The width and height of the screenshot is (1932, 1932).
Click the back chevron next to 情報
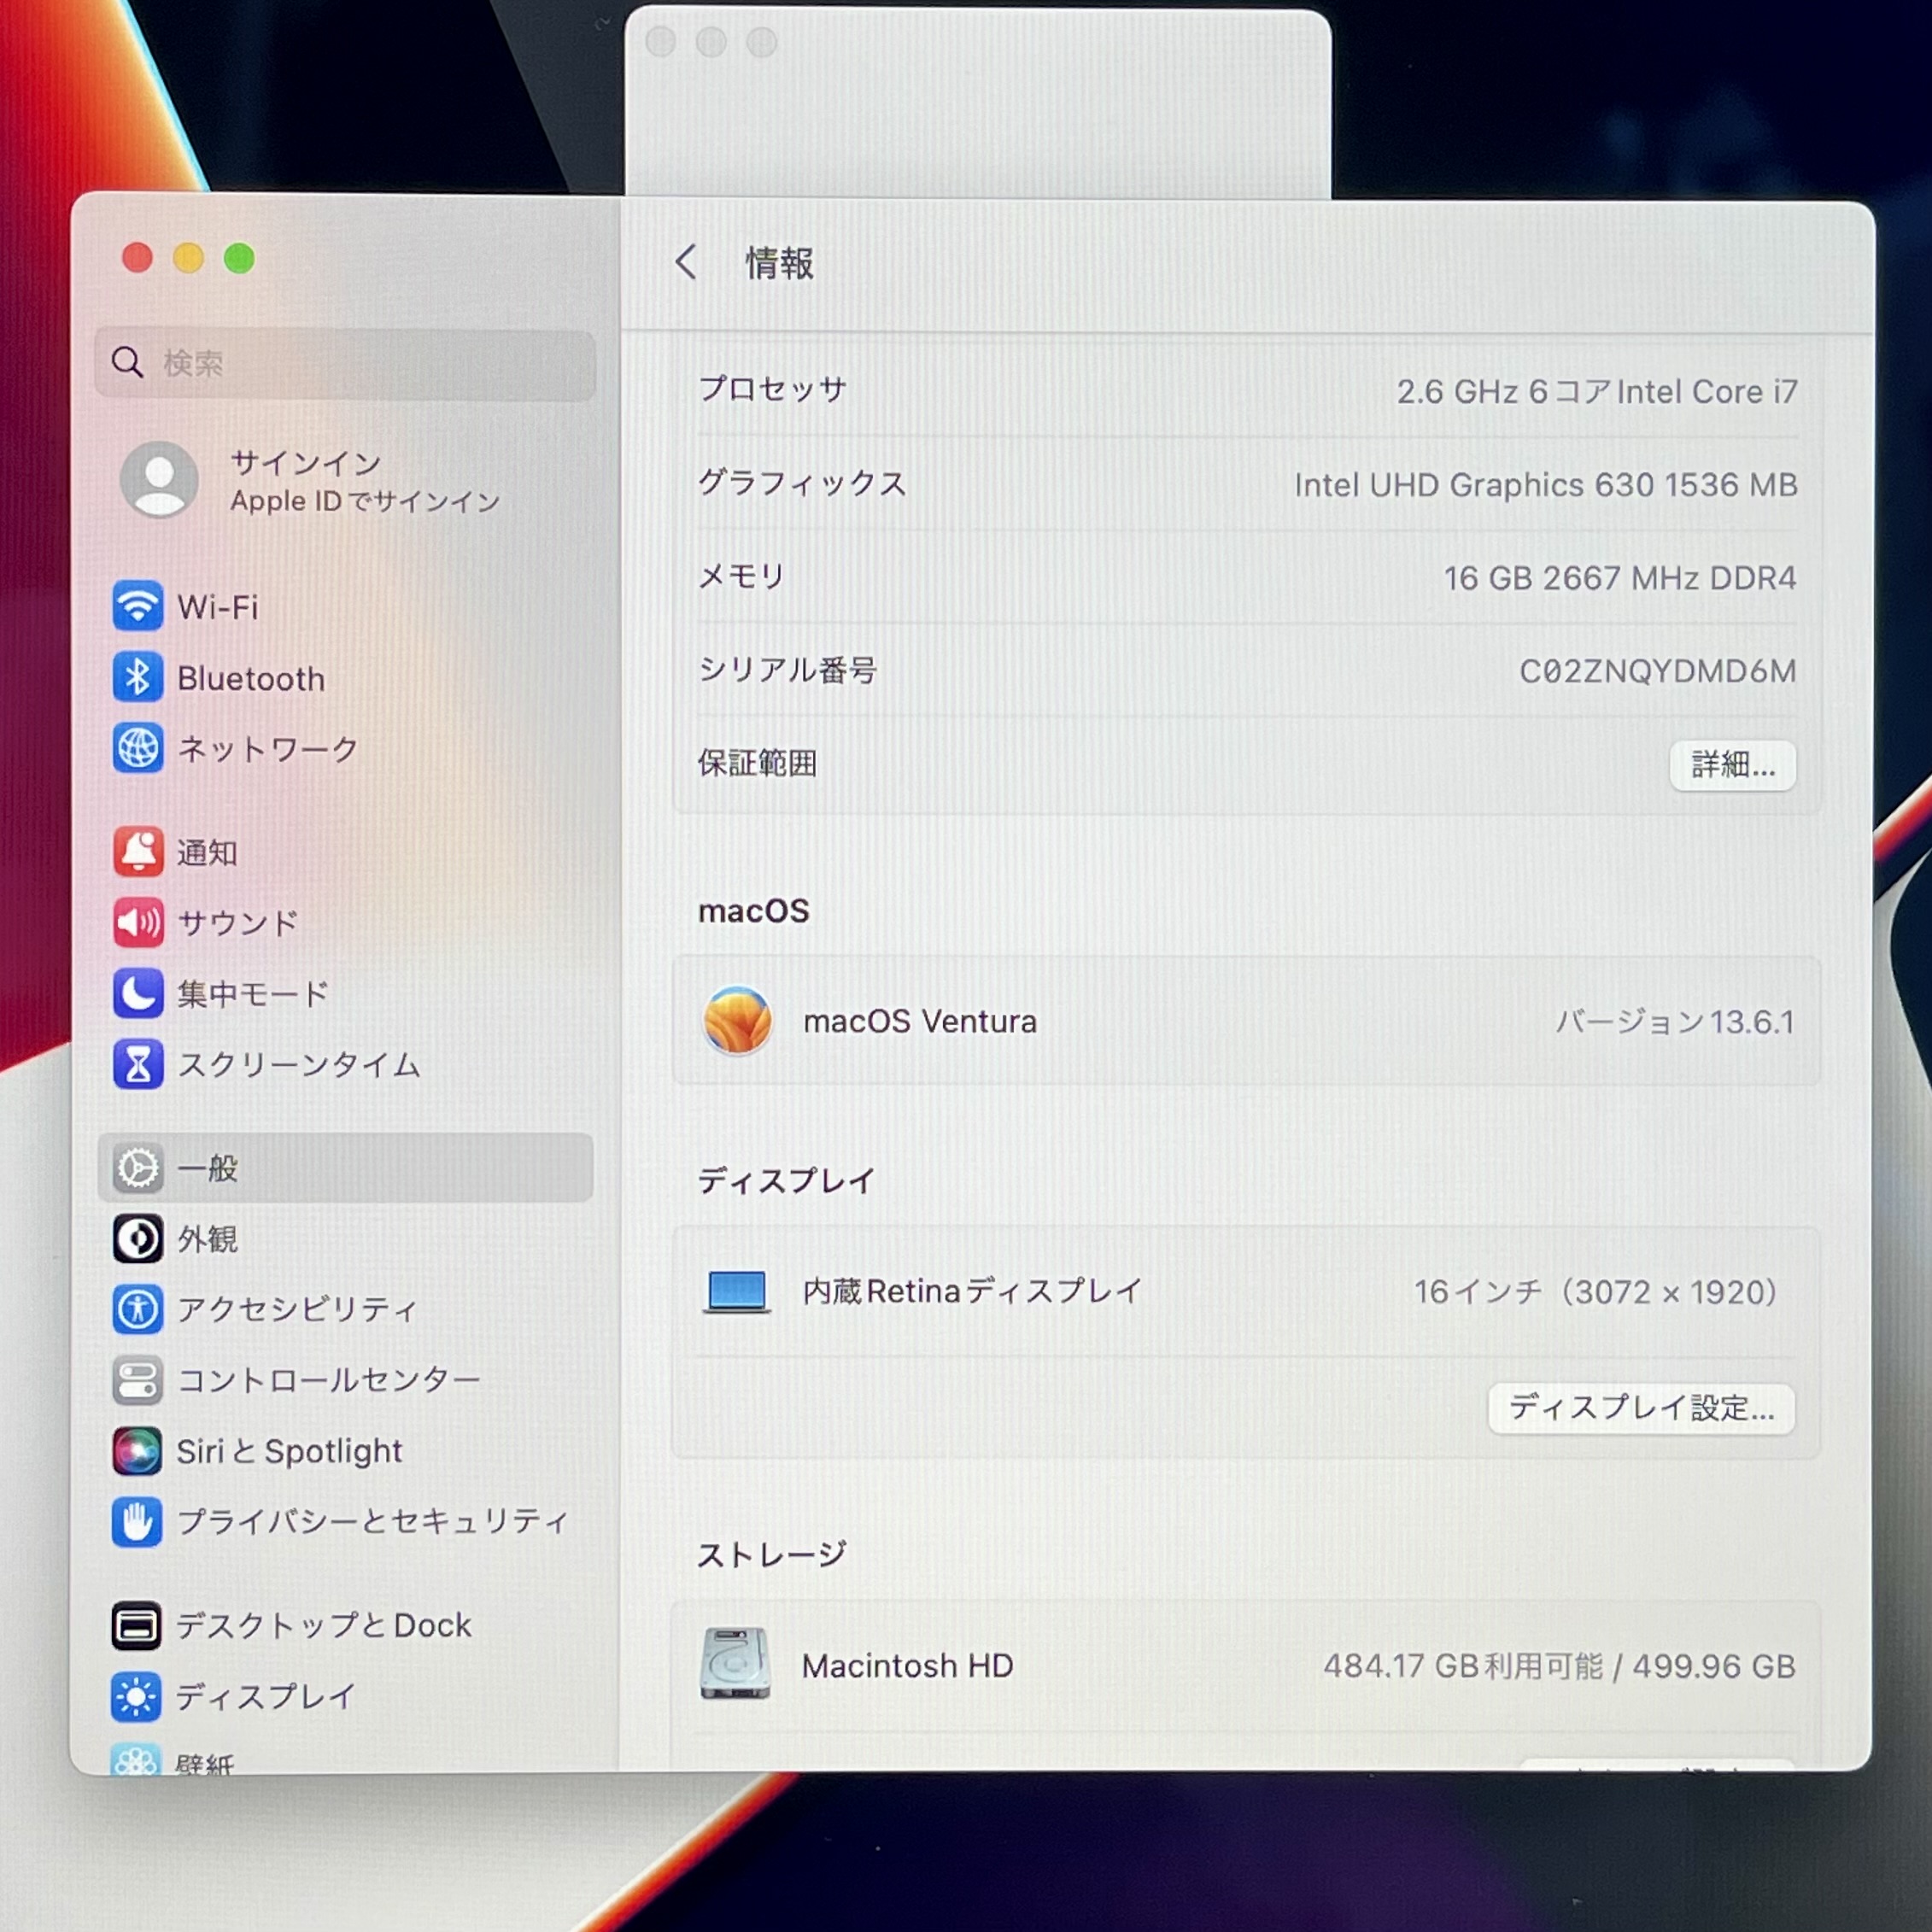coord(686,263)
